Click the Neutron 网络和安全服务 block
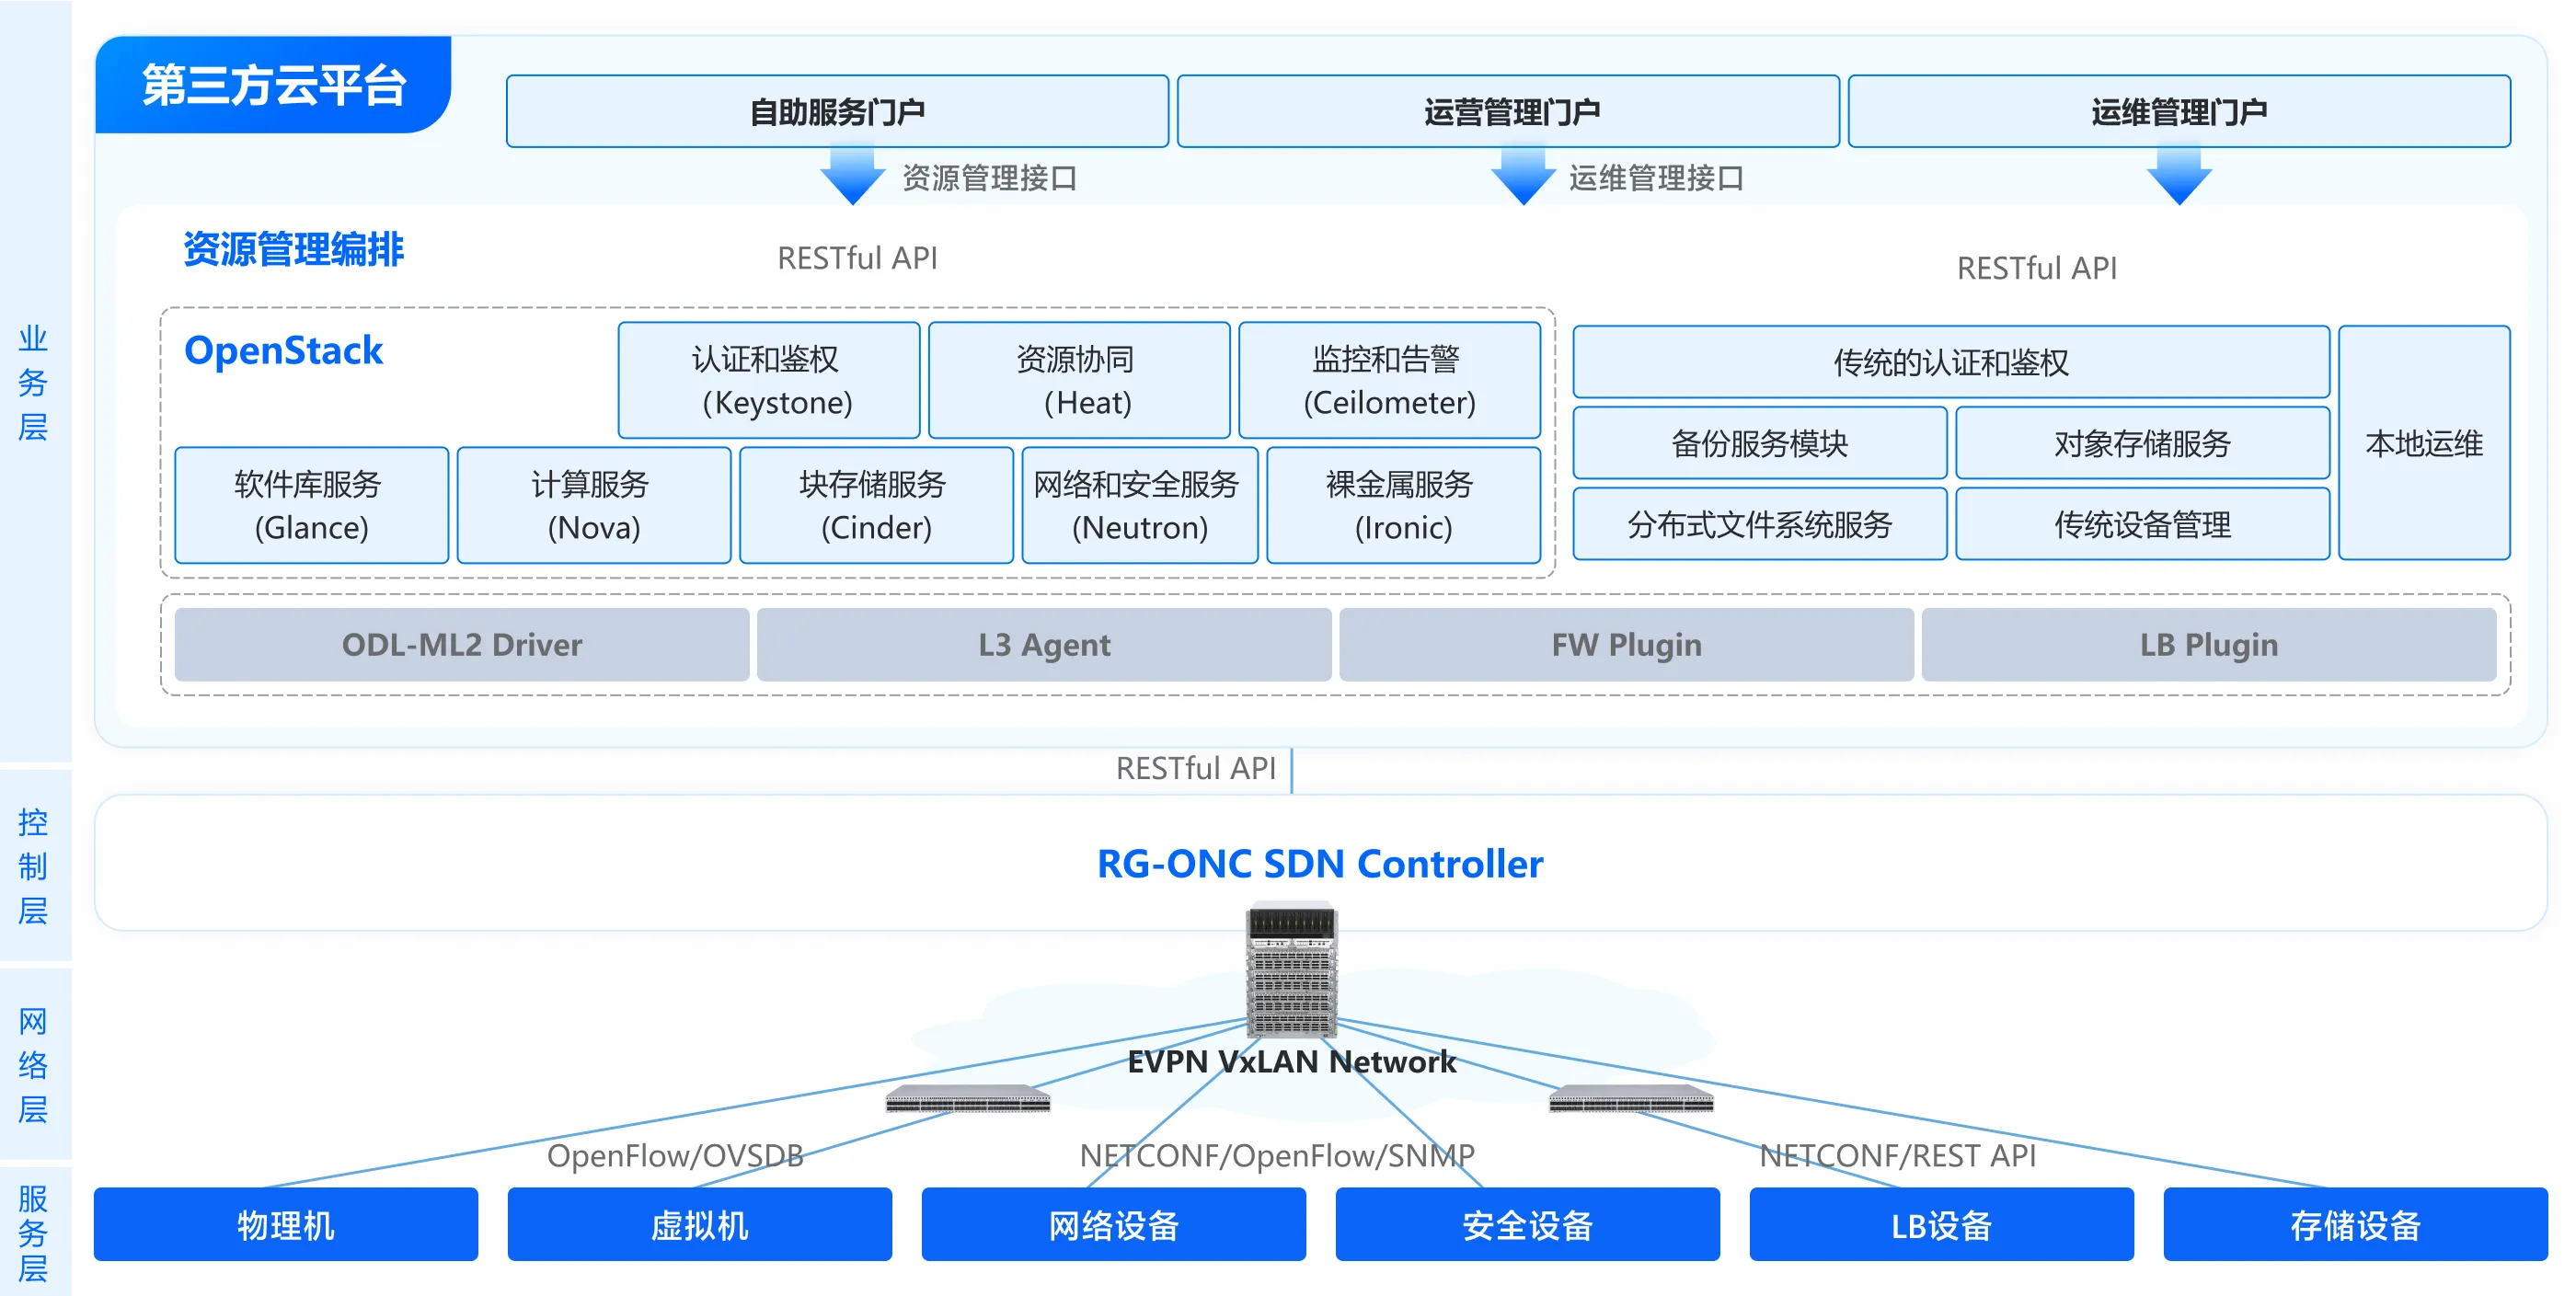Viewport: 2576px width, 1296px height. (1139, 505)
